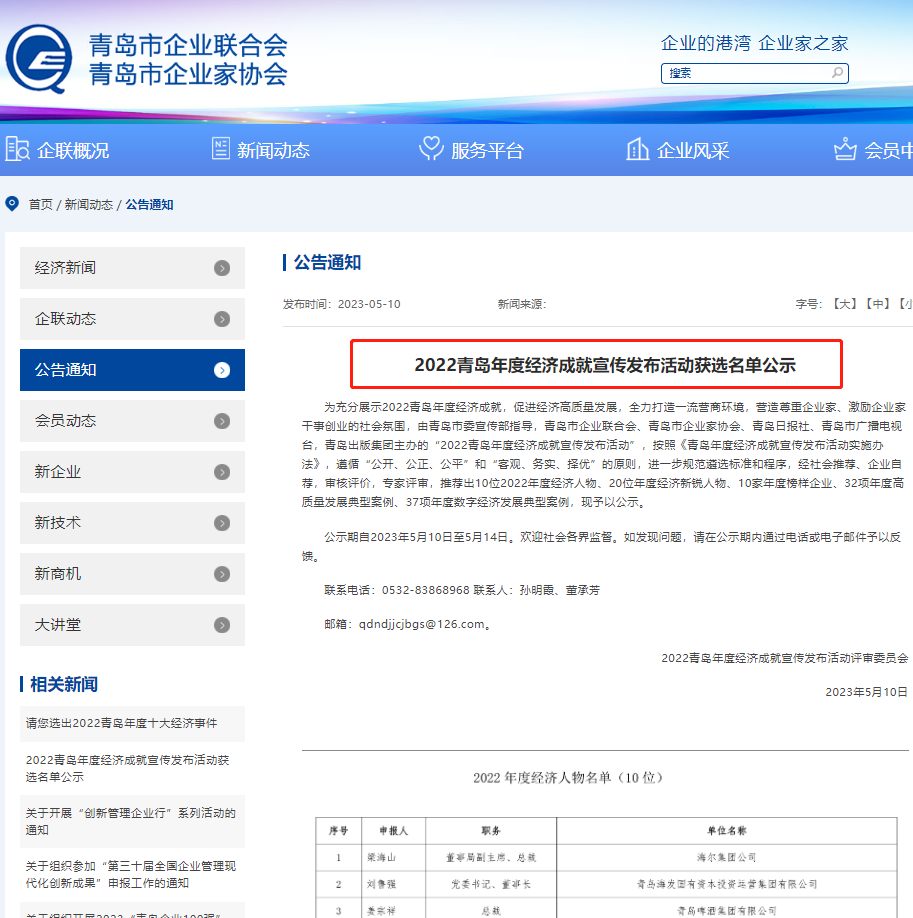This screenshot has width=913, height=918.
Task: Go to 首页 in the breadcrumb
Action: click(40, 204)
